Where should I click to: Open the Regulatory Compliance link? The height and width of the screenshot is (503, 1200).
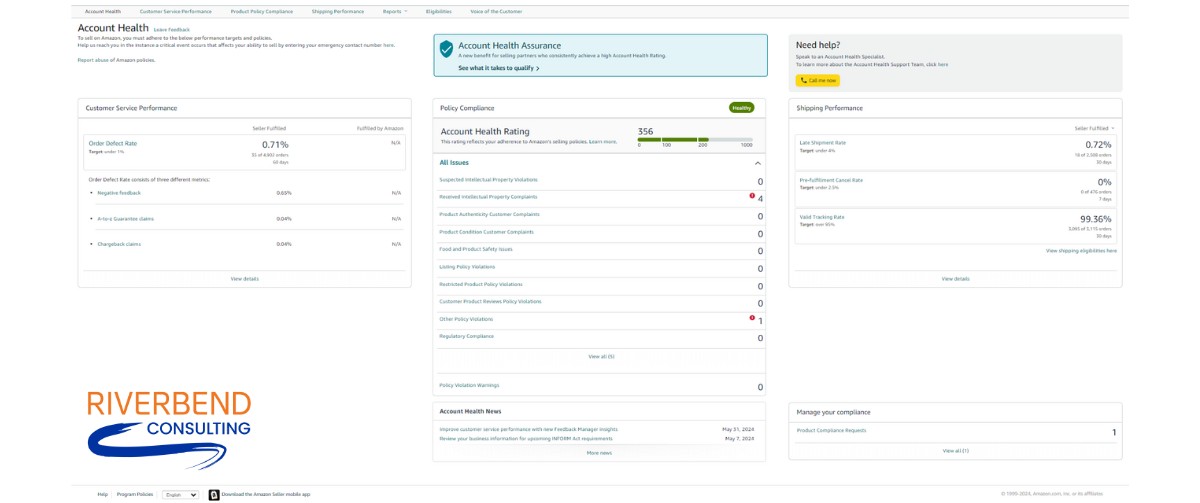click(x=467, y=336)
